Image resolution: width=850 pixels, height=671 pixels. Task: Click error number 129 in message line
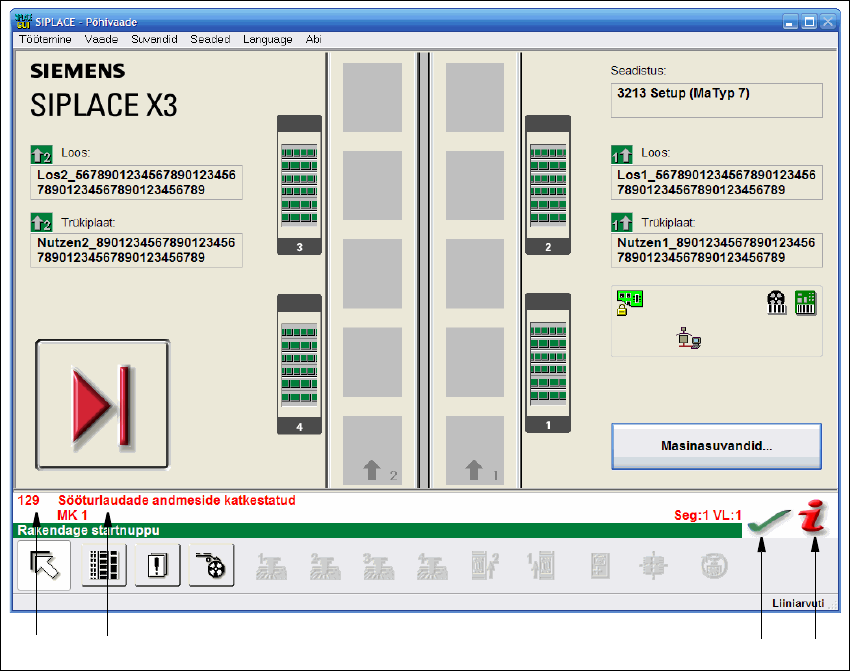[x=28, y=500]
